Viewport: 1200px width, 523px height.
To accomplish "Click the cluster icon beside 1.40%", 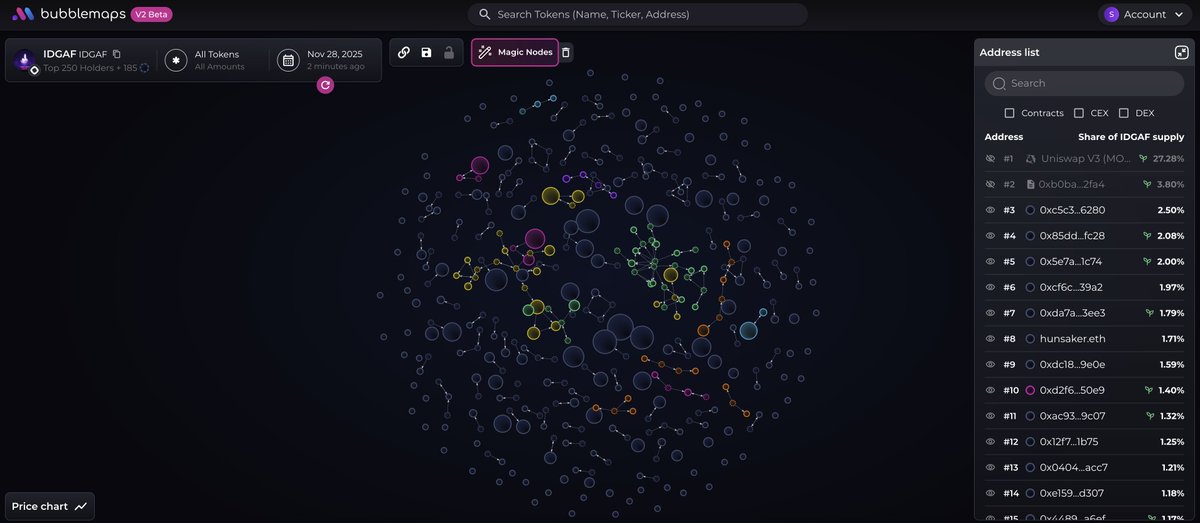I will pyautogui.click(x=1147, y=390).
